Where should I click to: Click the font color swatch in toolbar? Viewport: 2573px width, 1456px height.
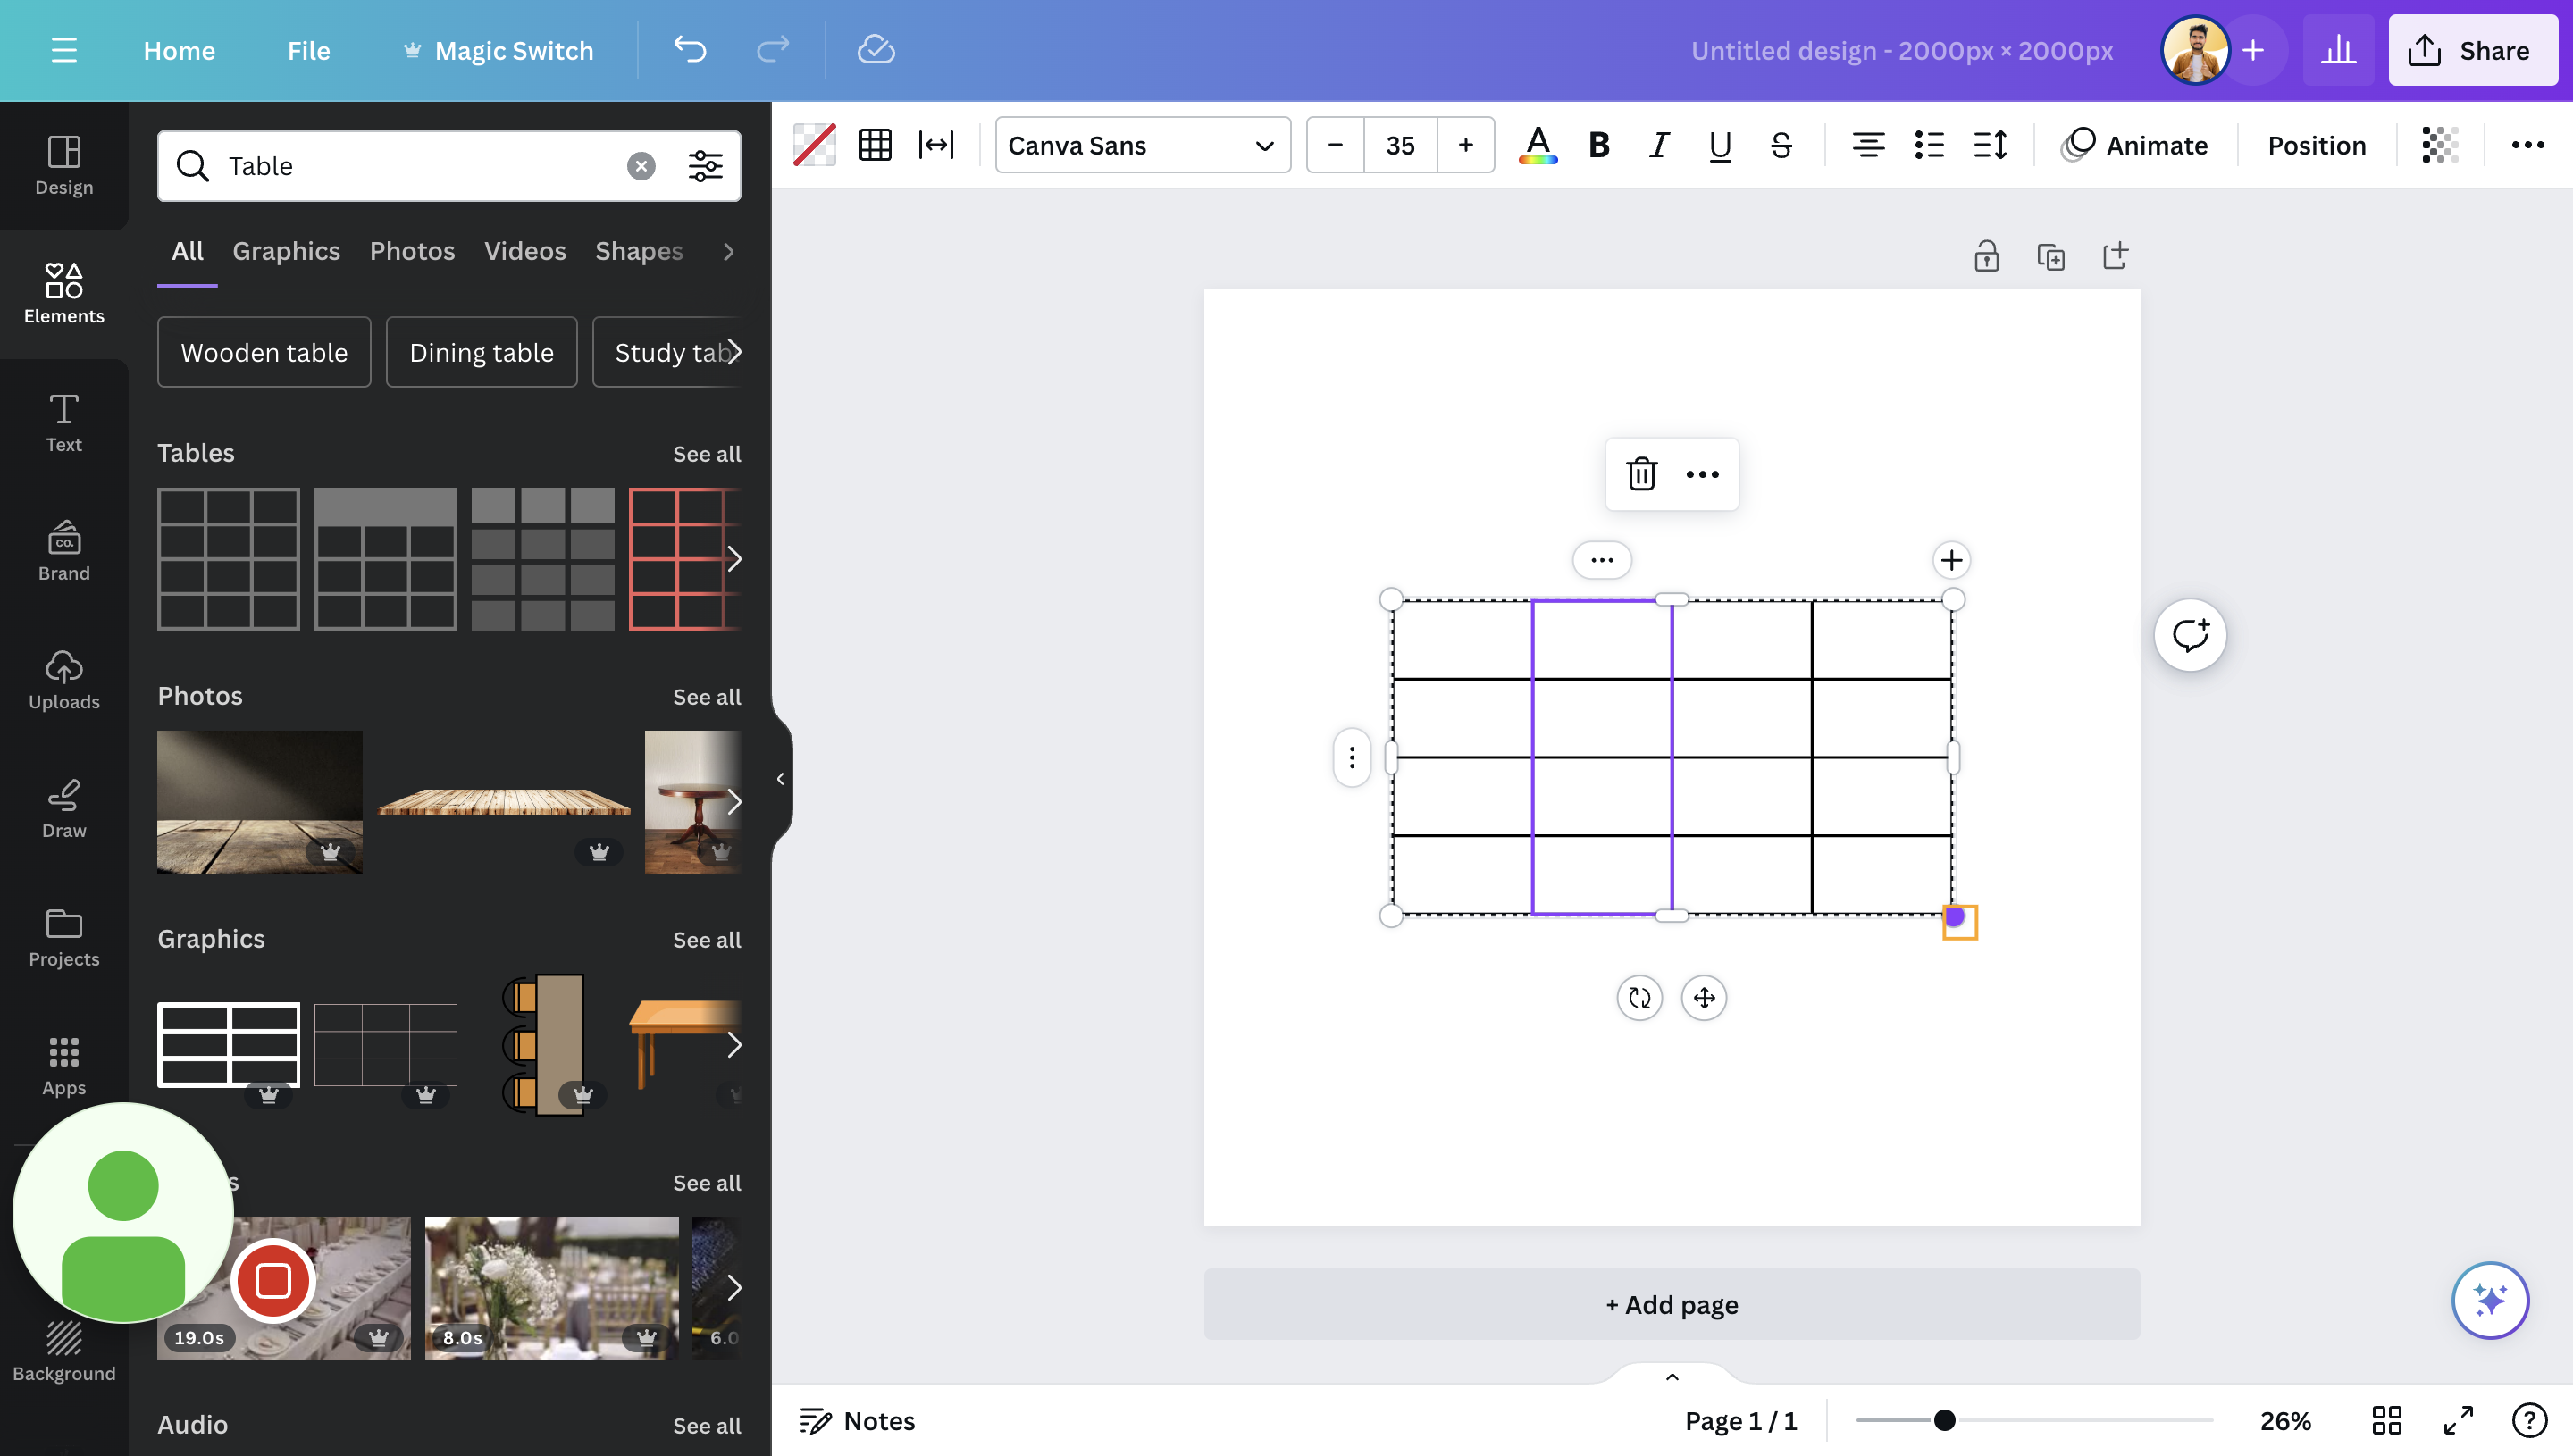pyautogui.click(x=1536, y=145)
